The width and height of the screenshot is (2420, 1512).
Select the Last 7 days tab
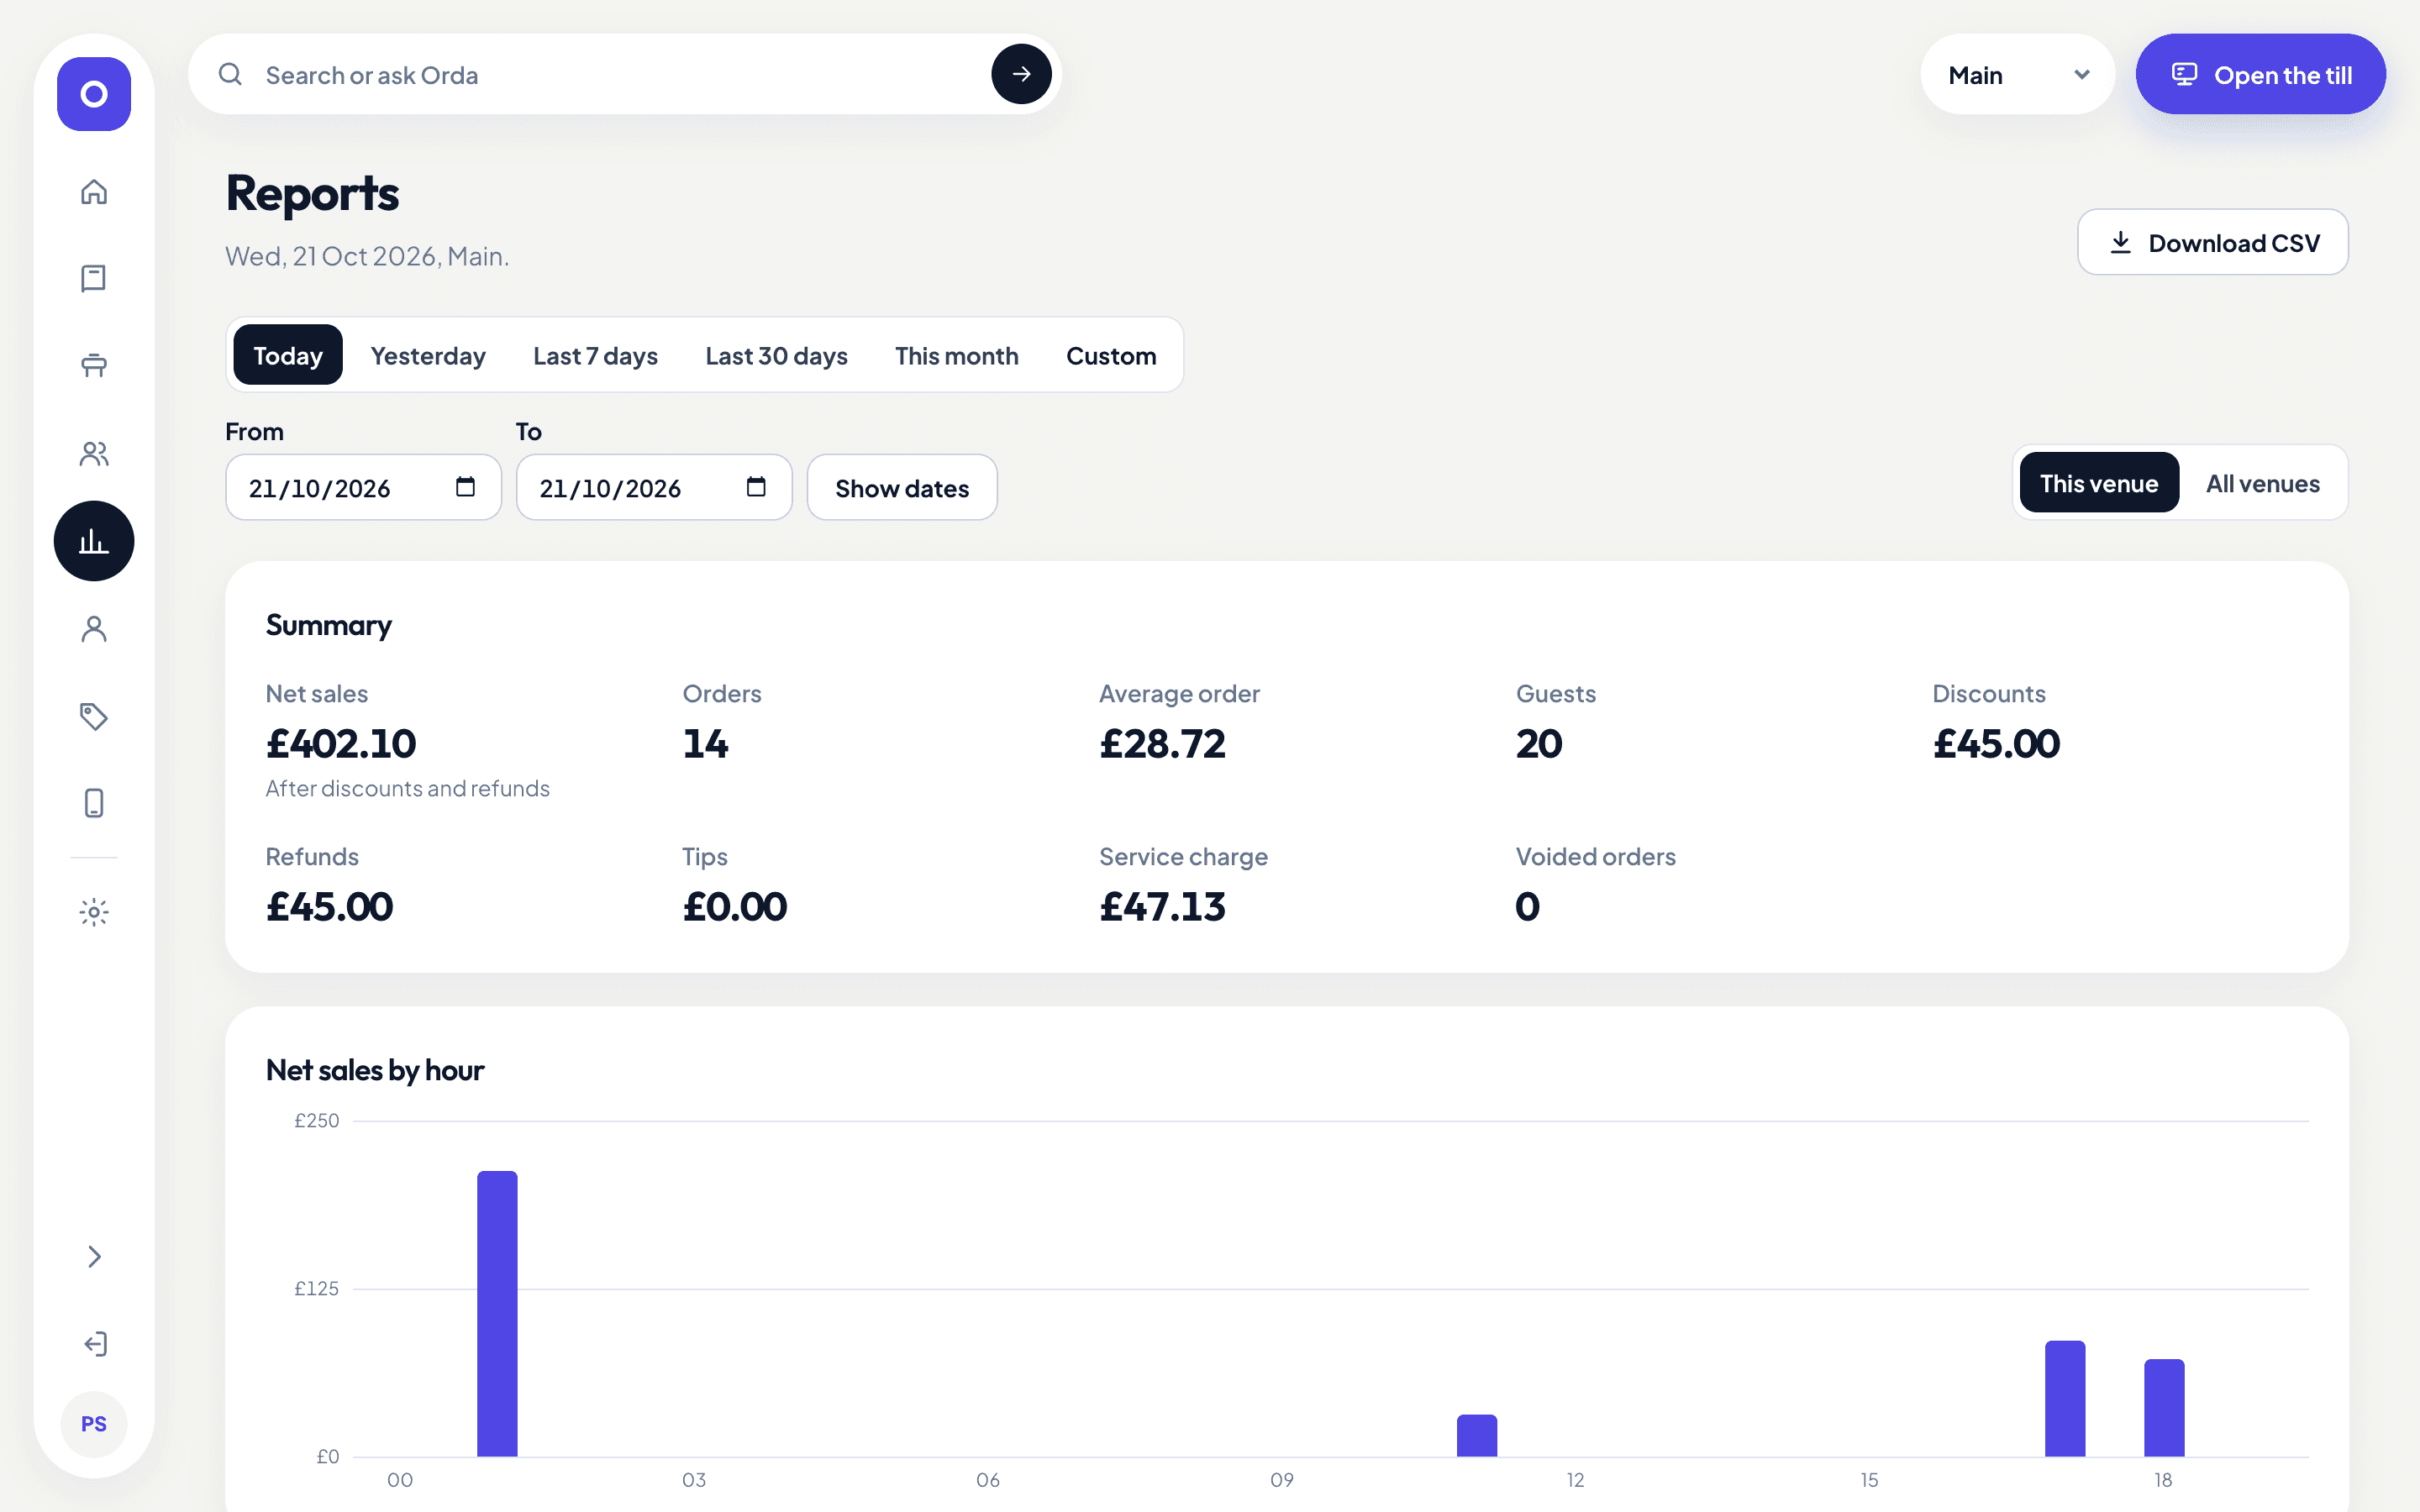(595, 355)
